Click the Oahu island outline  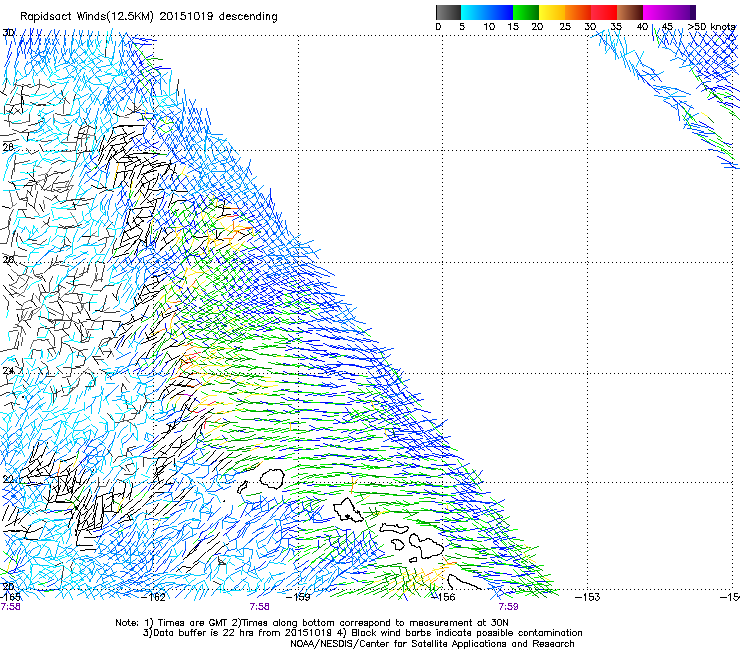tap(348, 510)
